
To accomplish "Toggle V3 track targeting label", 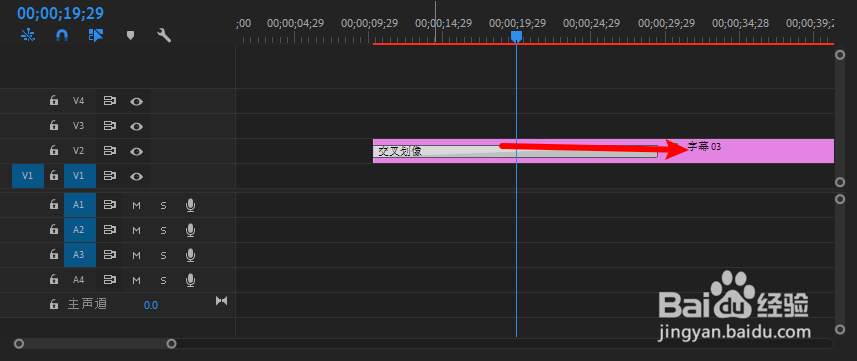I will tap(79, 126).
